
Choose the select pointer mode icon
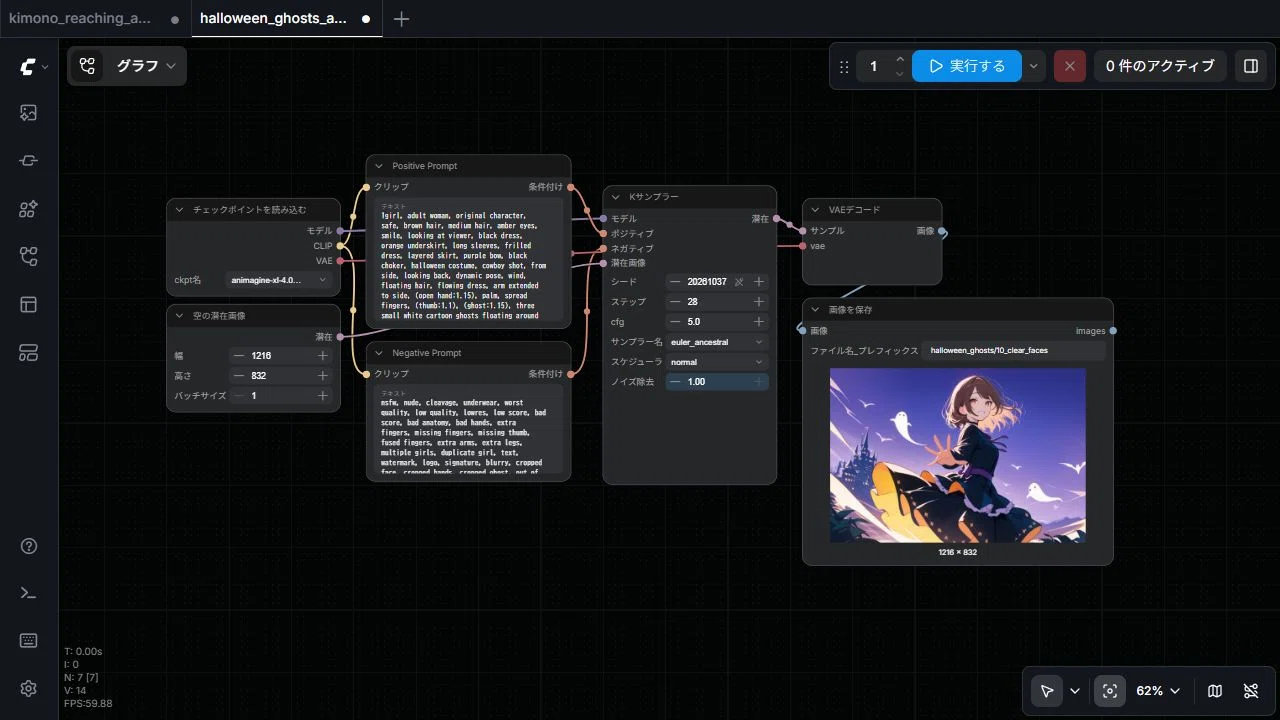(1047, 691)
